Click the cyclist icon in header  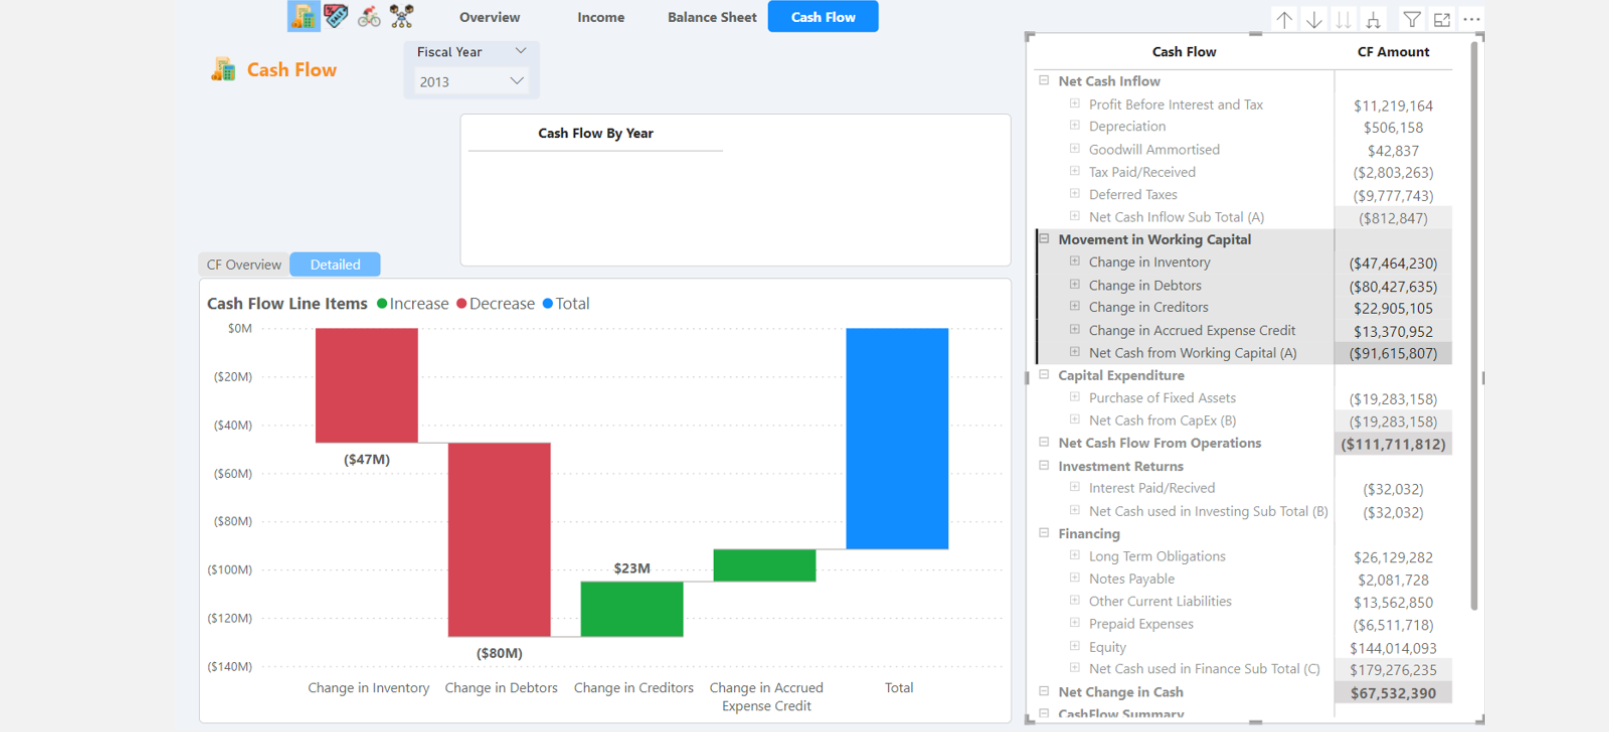pos(369,16)
